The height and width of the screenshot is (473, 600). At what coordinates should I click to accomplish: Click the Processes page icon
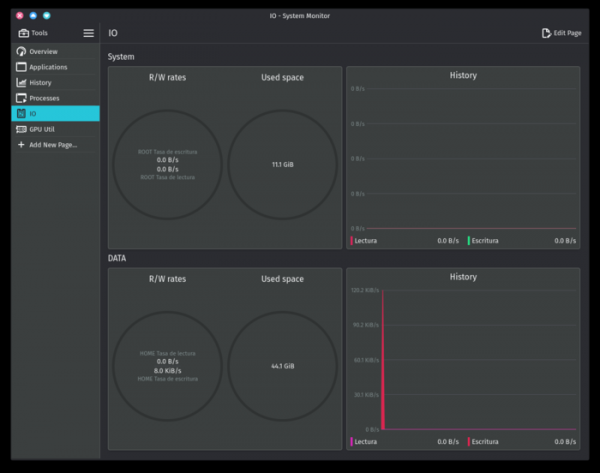point(22,98)
